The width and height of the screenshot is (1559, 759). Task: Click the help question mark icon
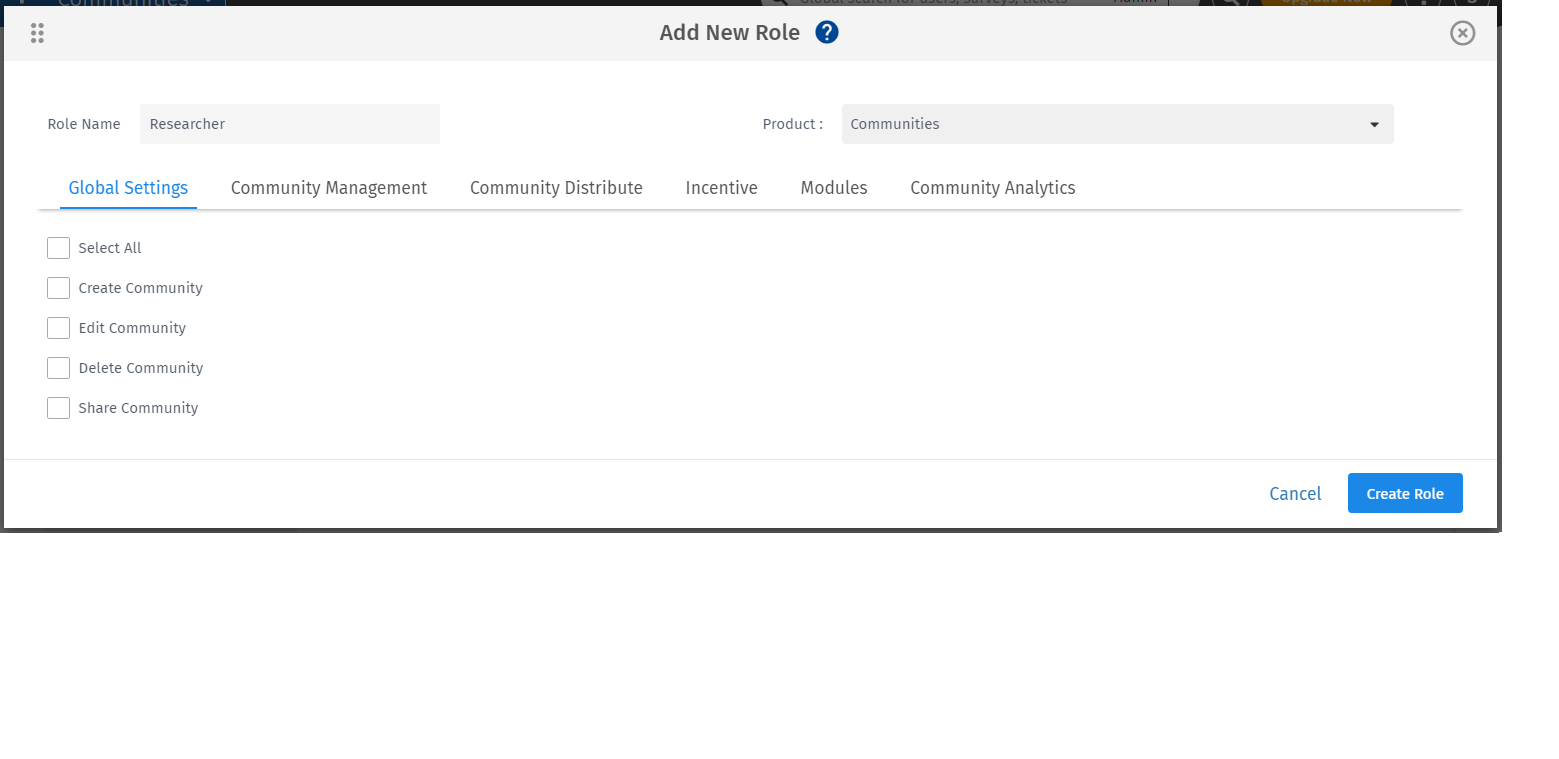pos(827,33)
